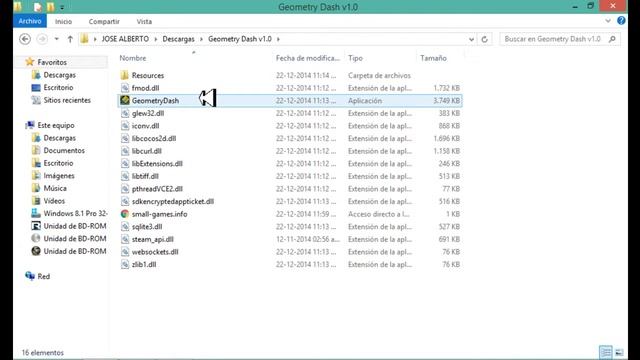Select the libtiff.dll file
This screenshot has height=360, width=640.
145,176
